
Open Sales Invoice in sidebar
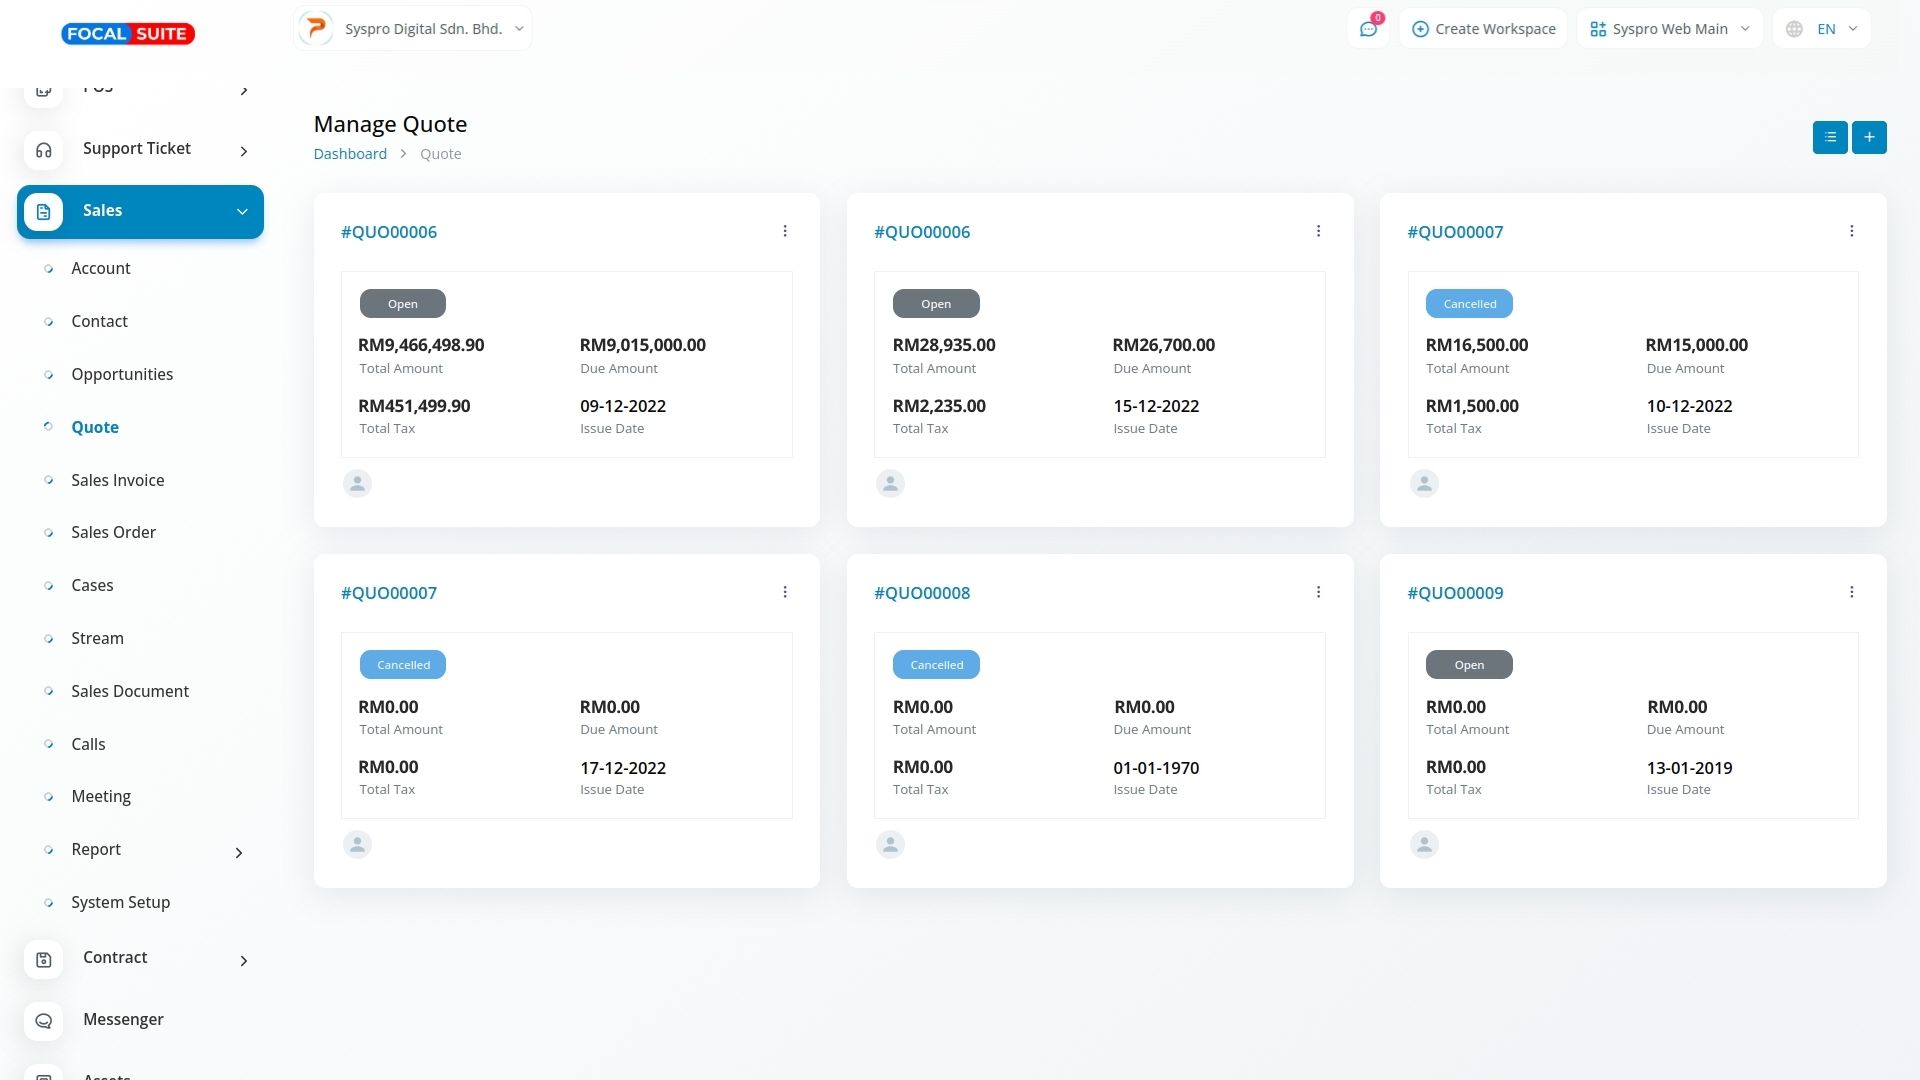coord(117,480)
